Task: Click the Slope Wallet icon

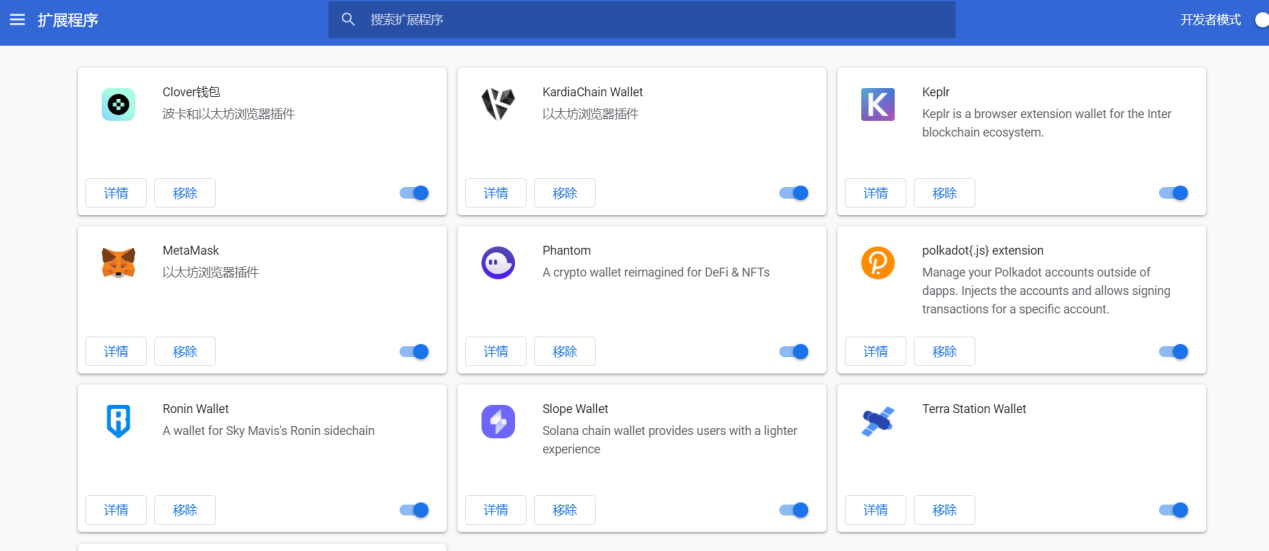Action: [498, 421]
